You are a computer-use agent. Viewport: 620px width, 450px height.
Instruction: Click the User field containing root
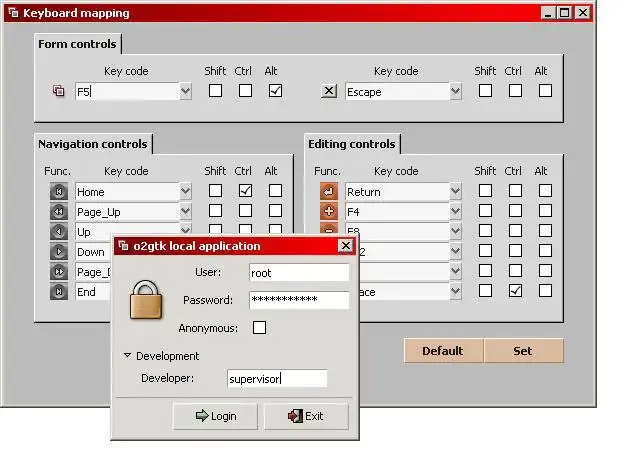299,272
